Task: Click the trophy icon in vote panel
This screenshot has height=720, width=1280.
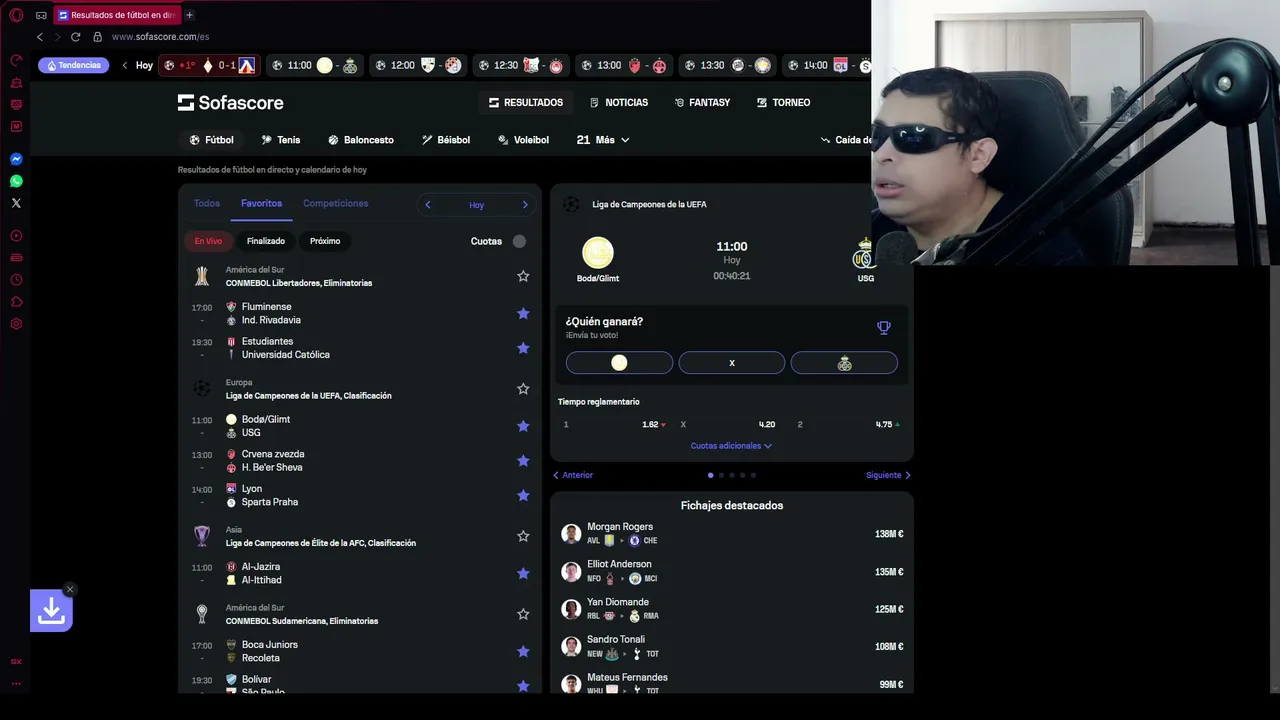Action: click(x=883, y=327)
